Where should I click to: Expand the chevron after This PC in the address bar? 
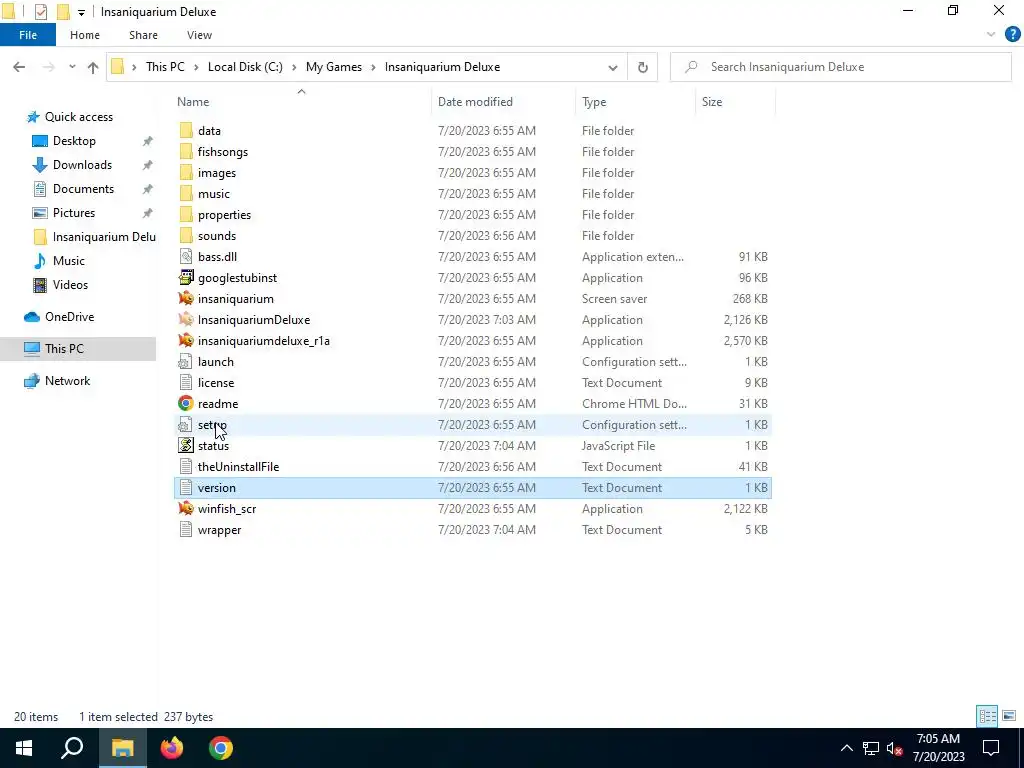coord(196,67)
